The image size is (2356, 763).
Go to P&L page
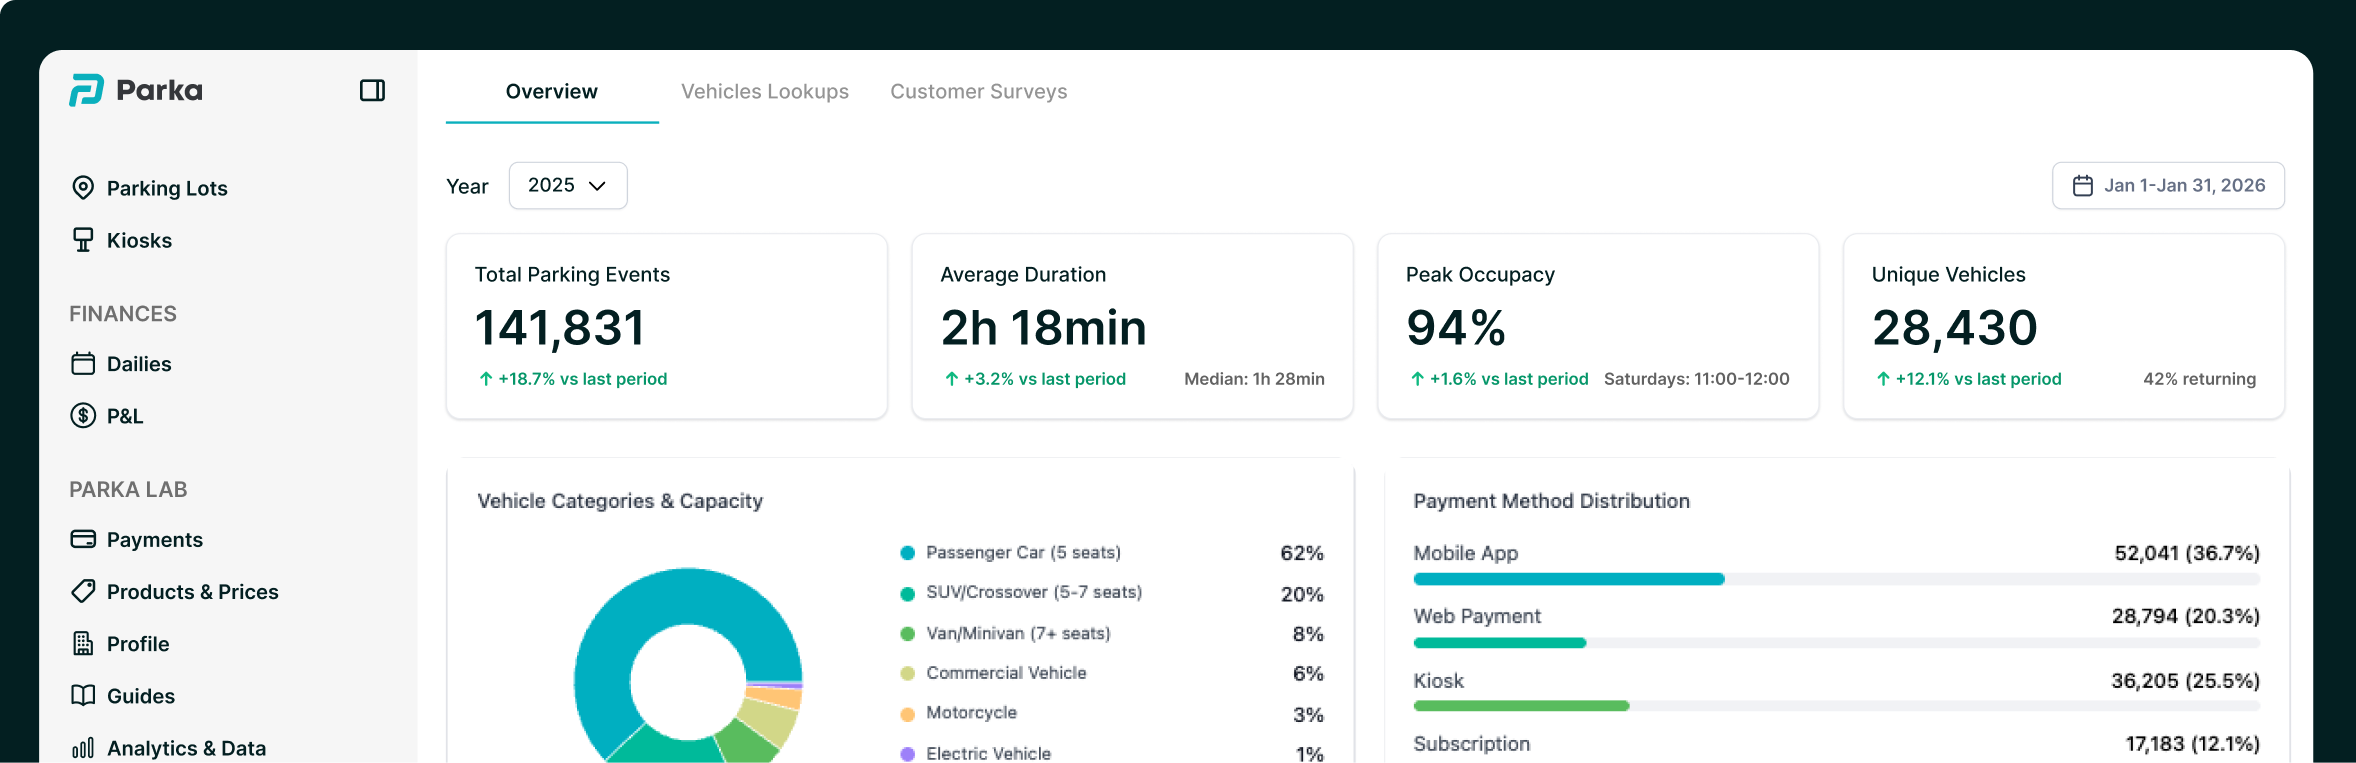[x=108, y=416]
